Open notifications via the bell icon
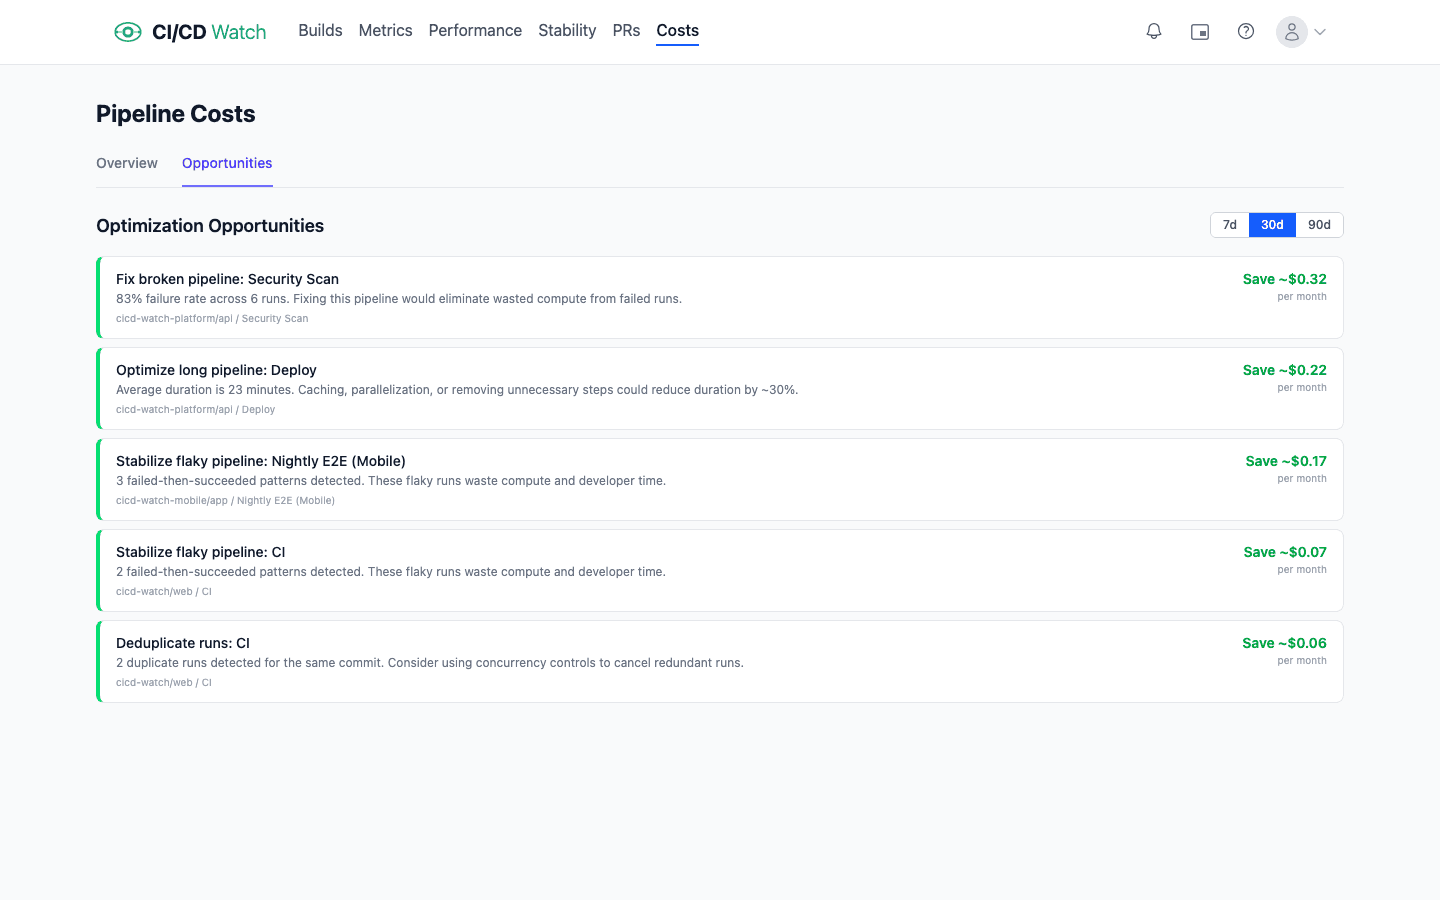Image resolution: width=1440 pixels, height=900 pixels. click(x=1154, y=31)
